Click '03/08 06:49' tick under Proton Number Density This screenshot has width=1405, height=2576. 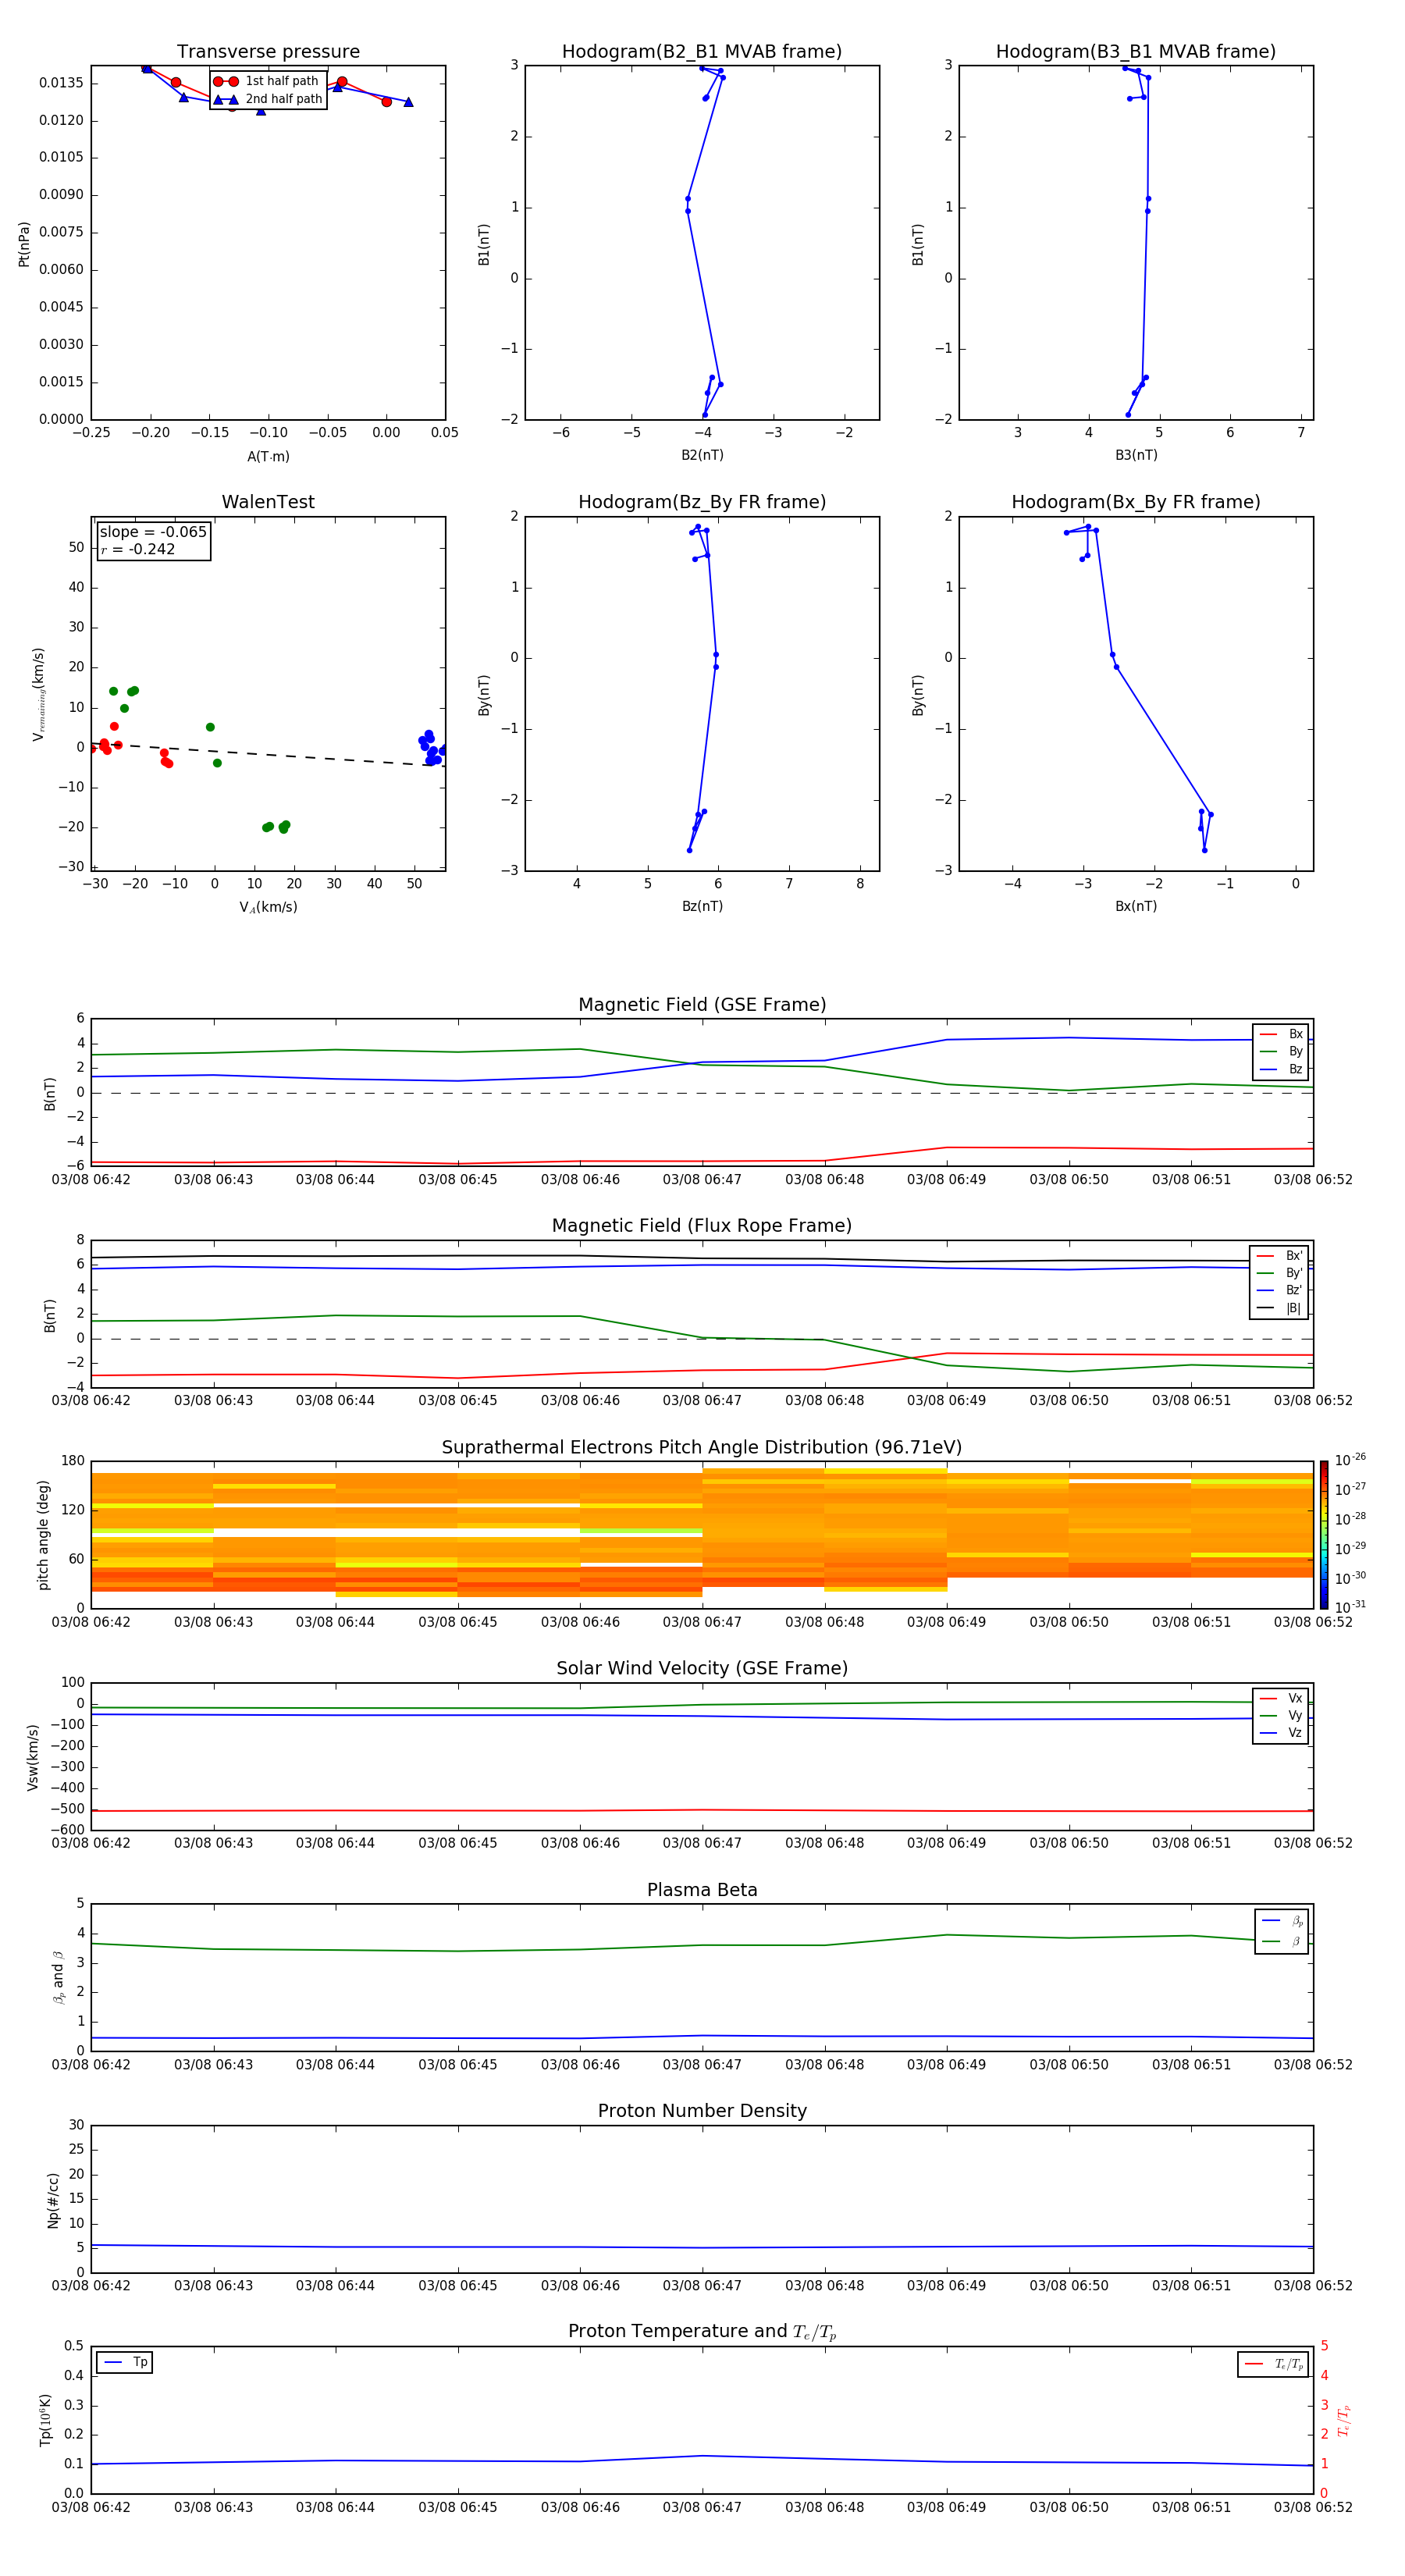tap(946, 2286)
